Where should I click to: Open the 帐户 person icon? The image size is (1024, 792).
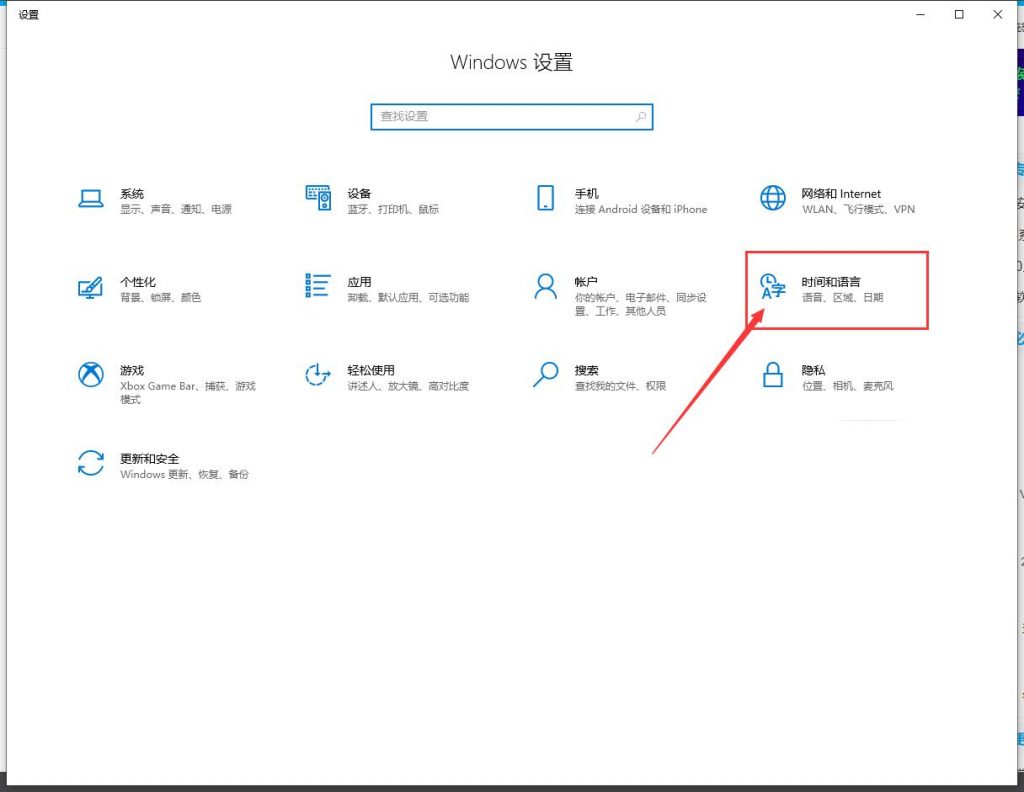pyautogui.click(x=545, y=287)
